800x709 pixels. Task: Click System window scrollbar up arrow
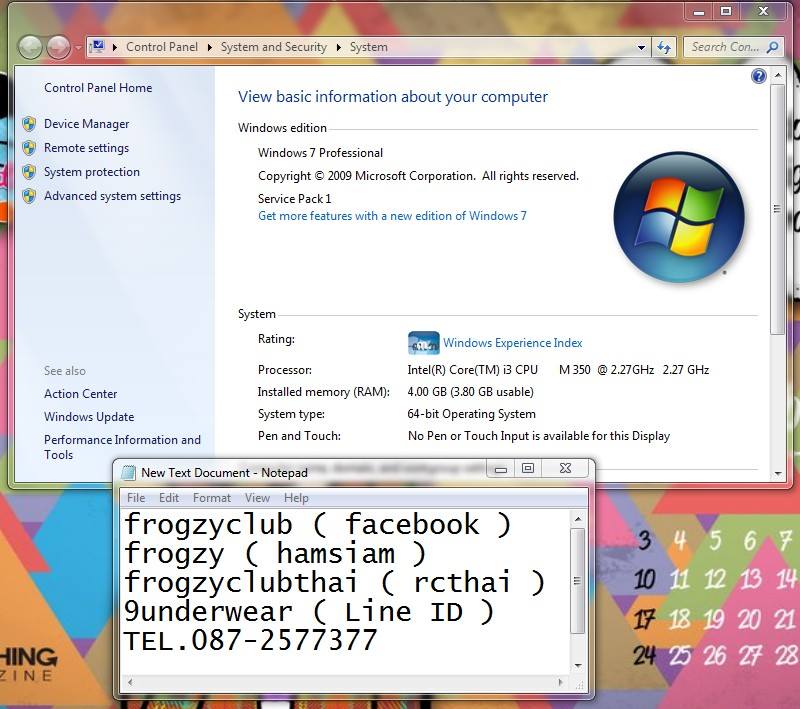[778, 75]
